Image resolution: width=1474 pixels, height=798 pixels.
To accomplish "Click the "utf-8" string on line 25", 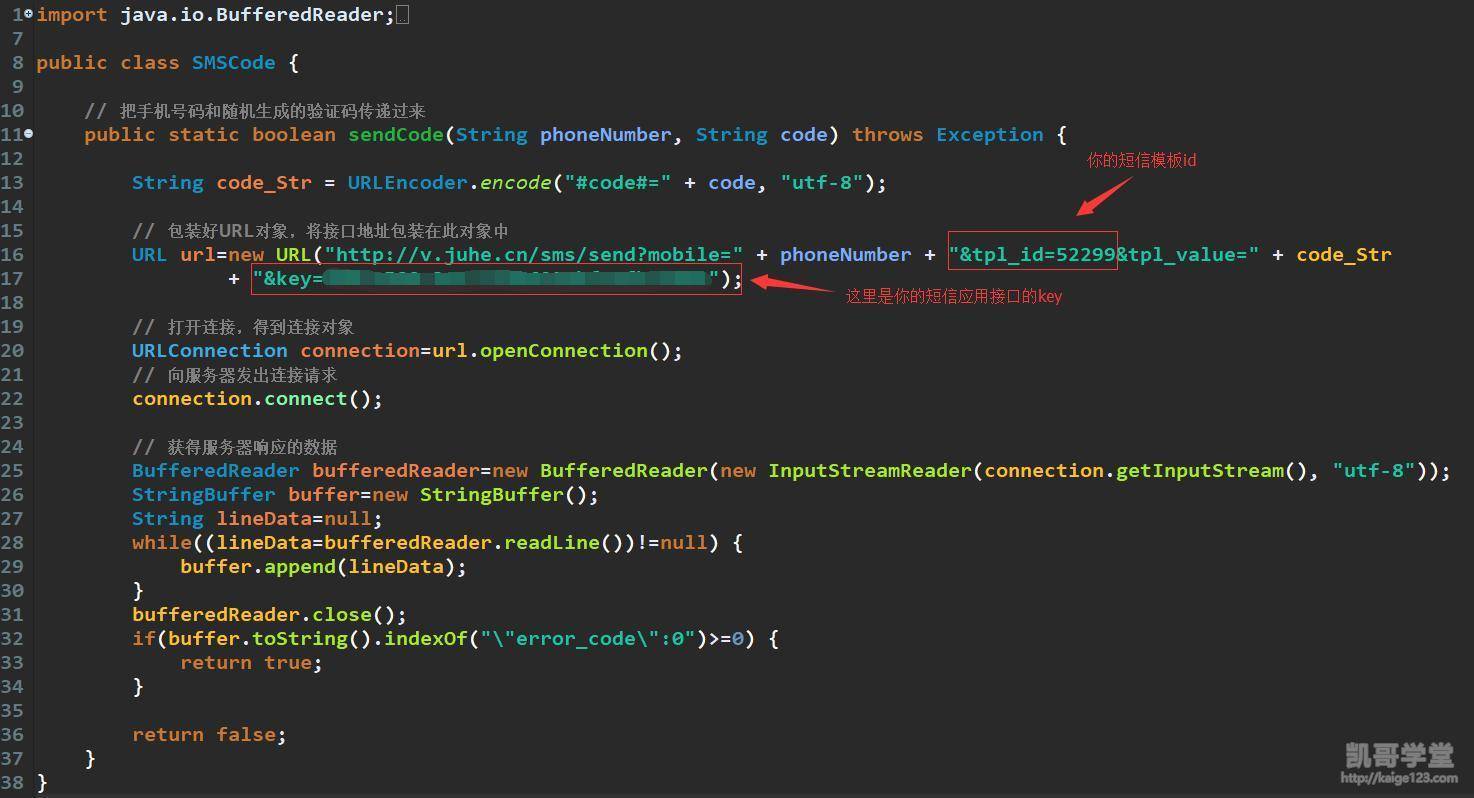I will tap(1374, 471).
